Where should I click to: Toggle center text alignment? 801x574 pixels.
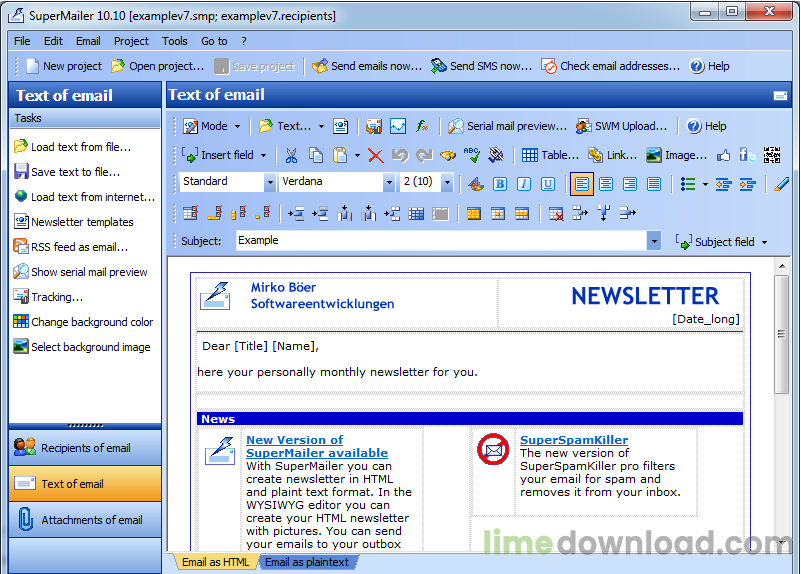tap(606, 184)
